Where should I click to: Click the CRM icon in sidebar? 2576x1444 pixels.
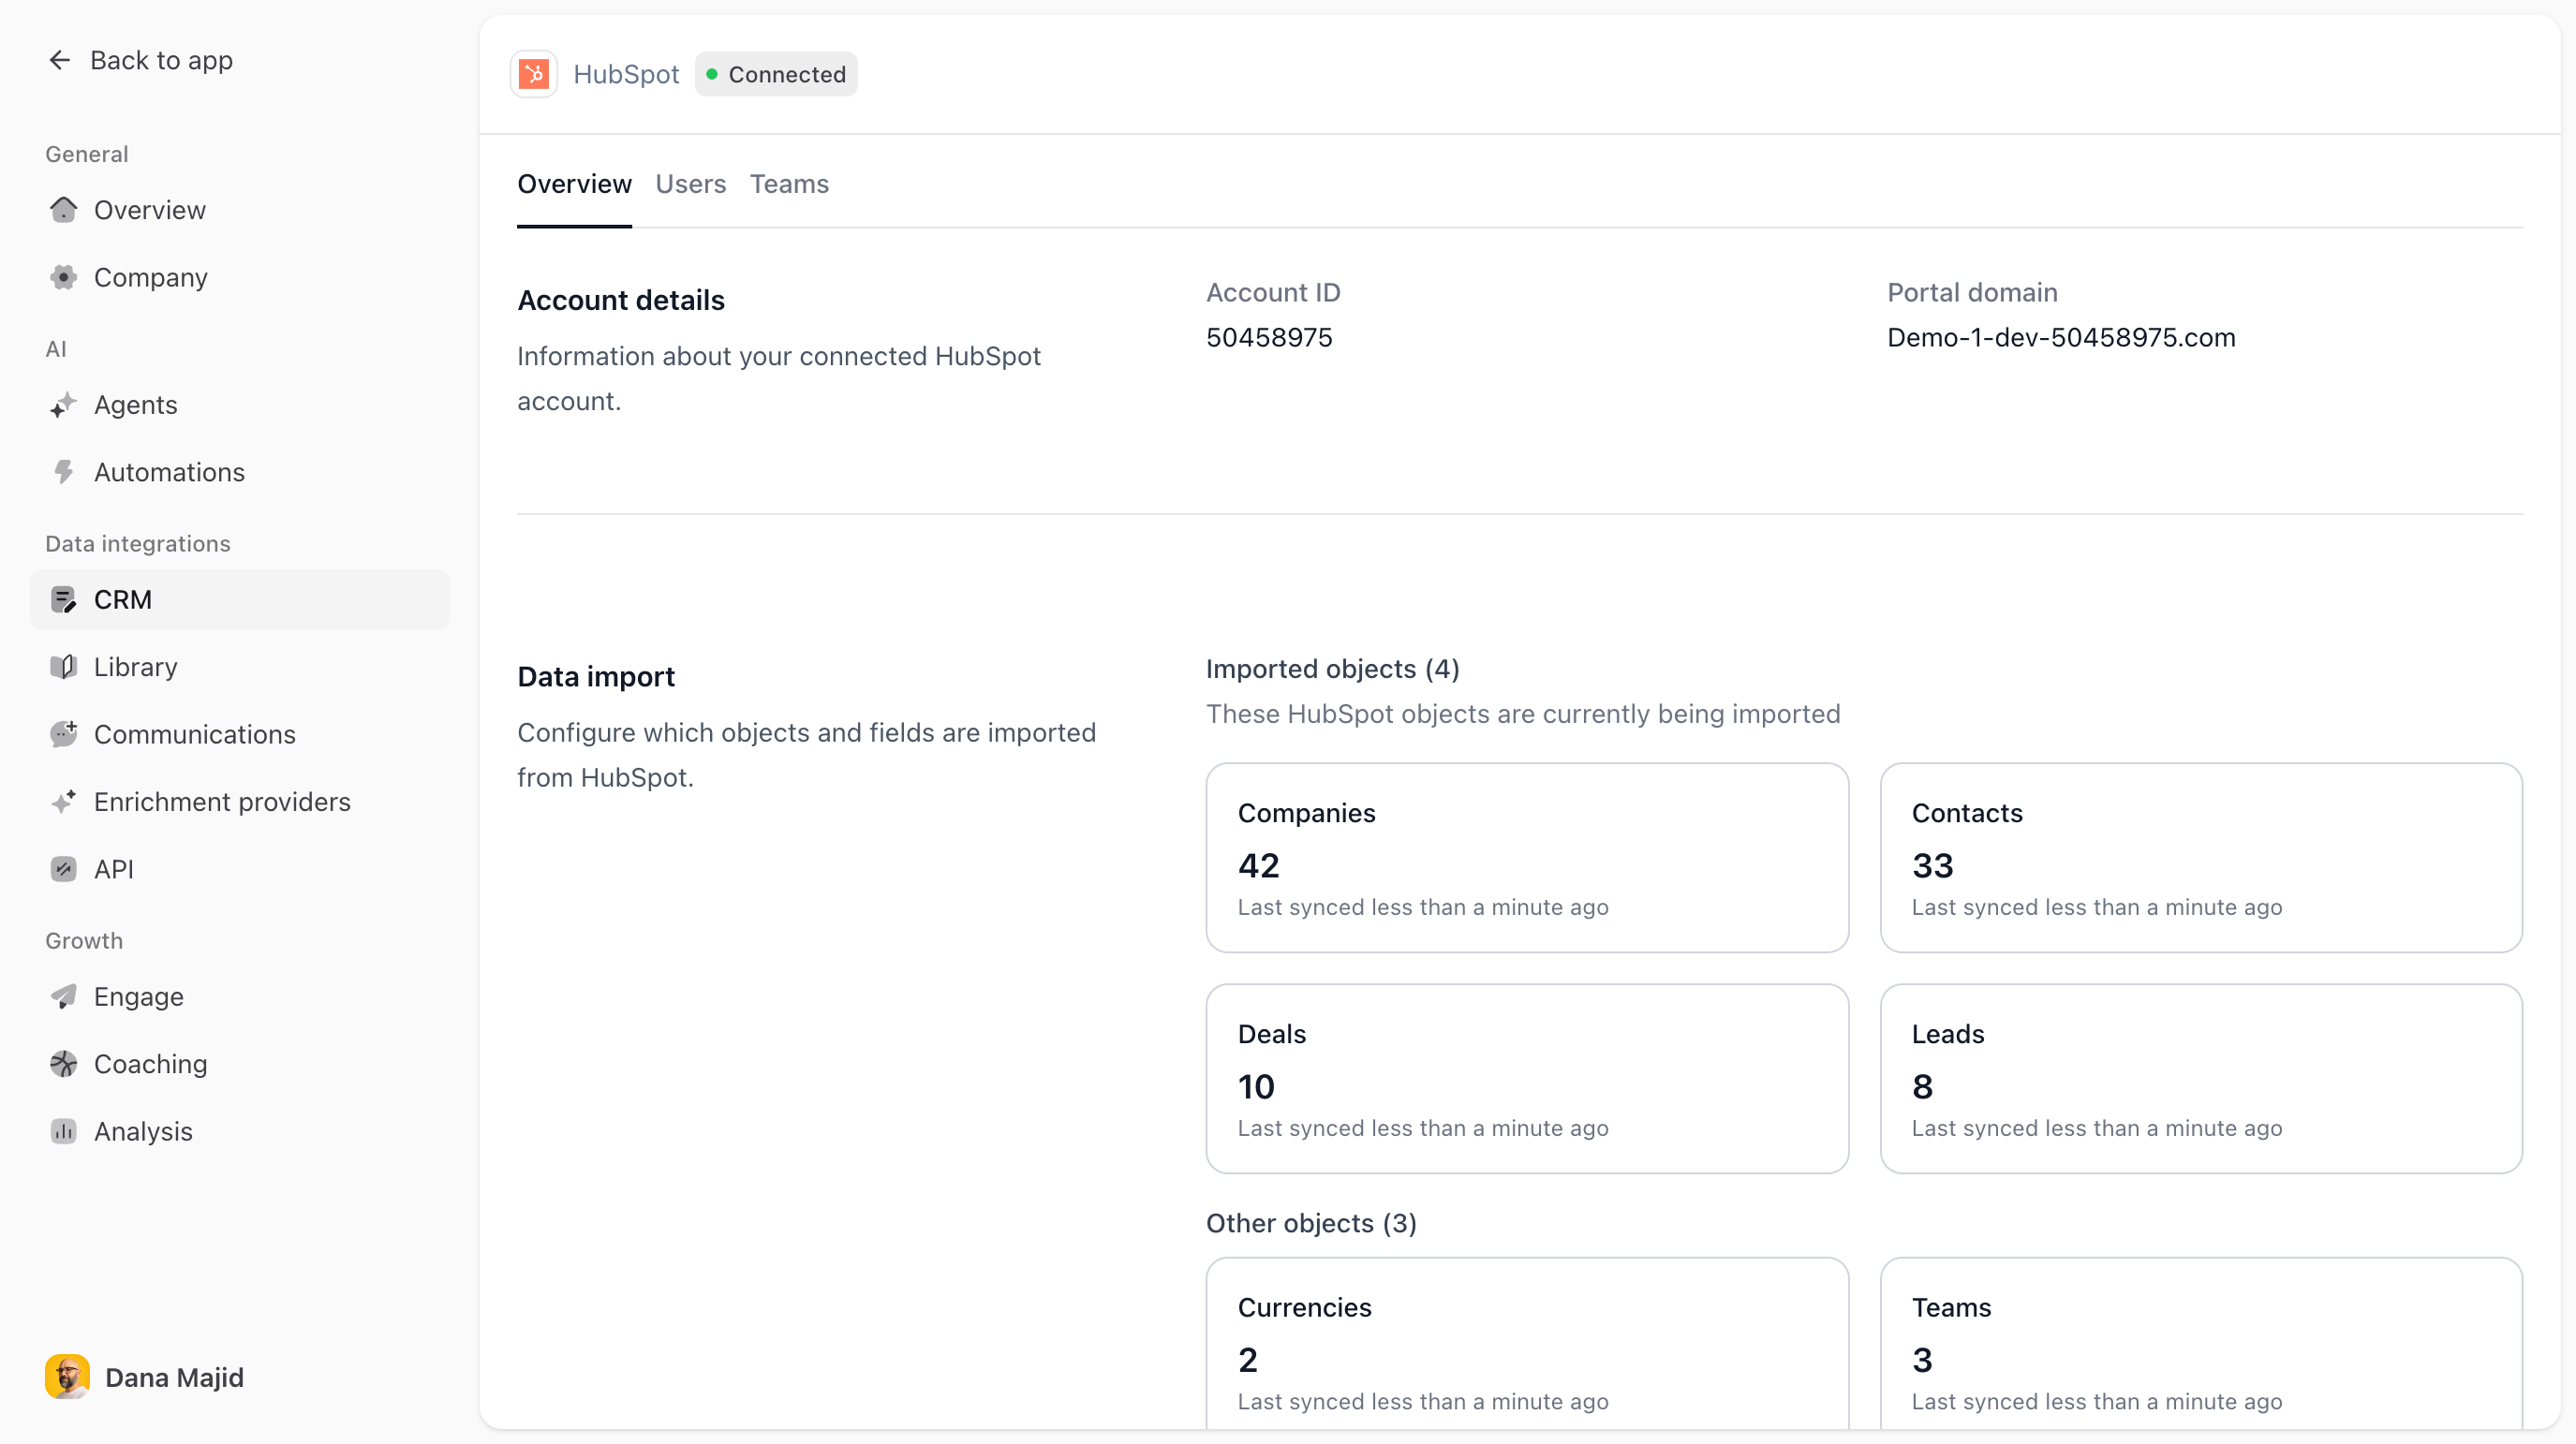coord(63,600)
